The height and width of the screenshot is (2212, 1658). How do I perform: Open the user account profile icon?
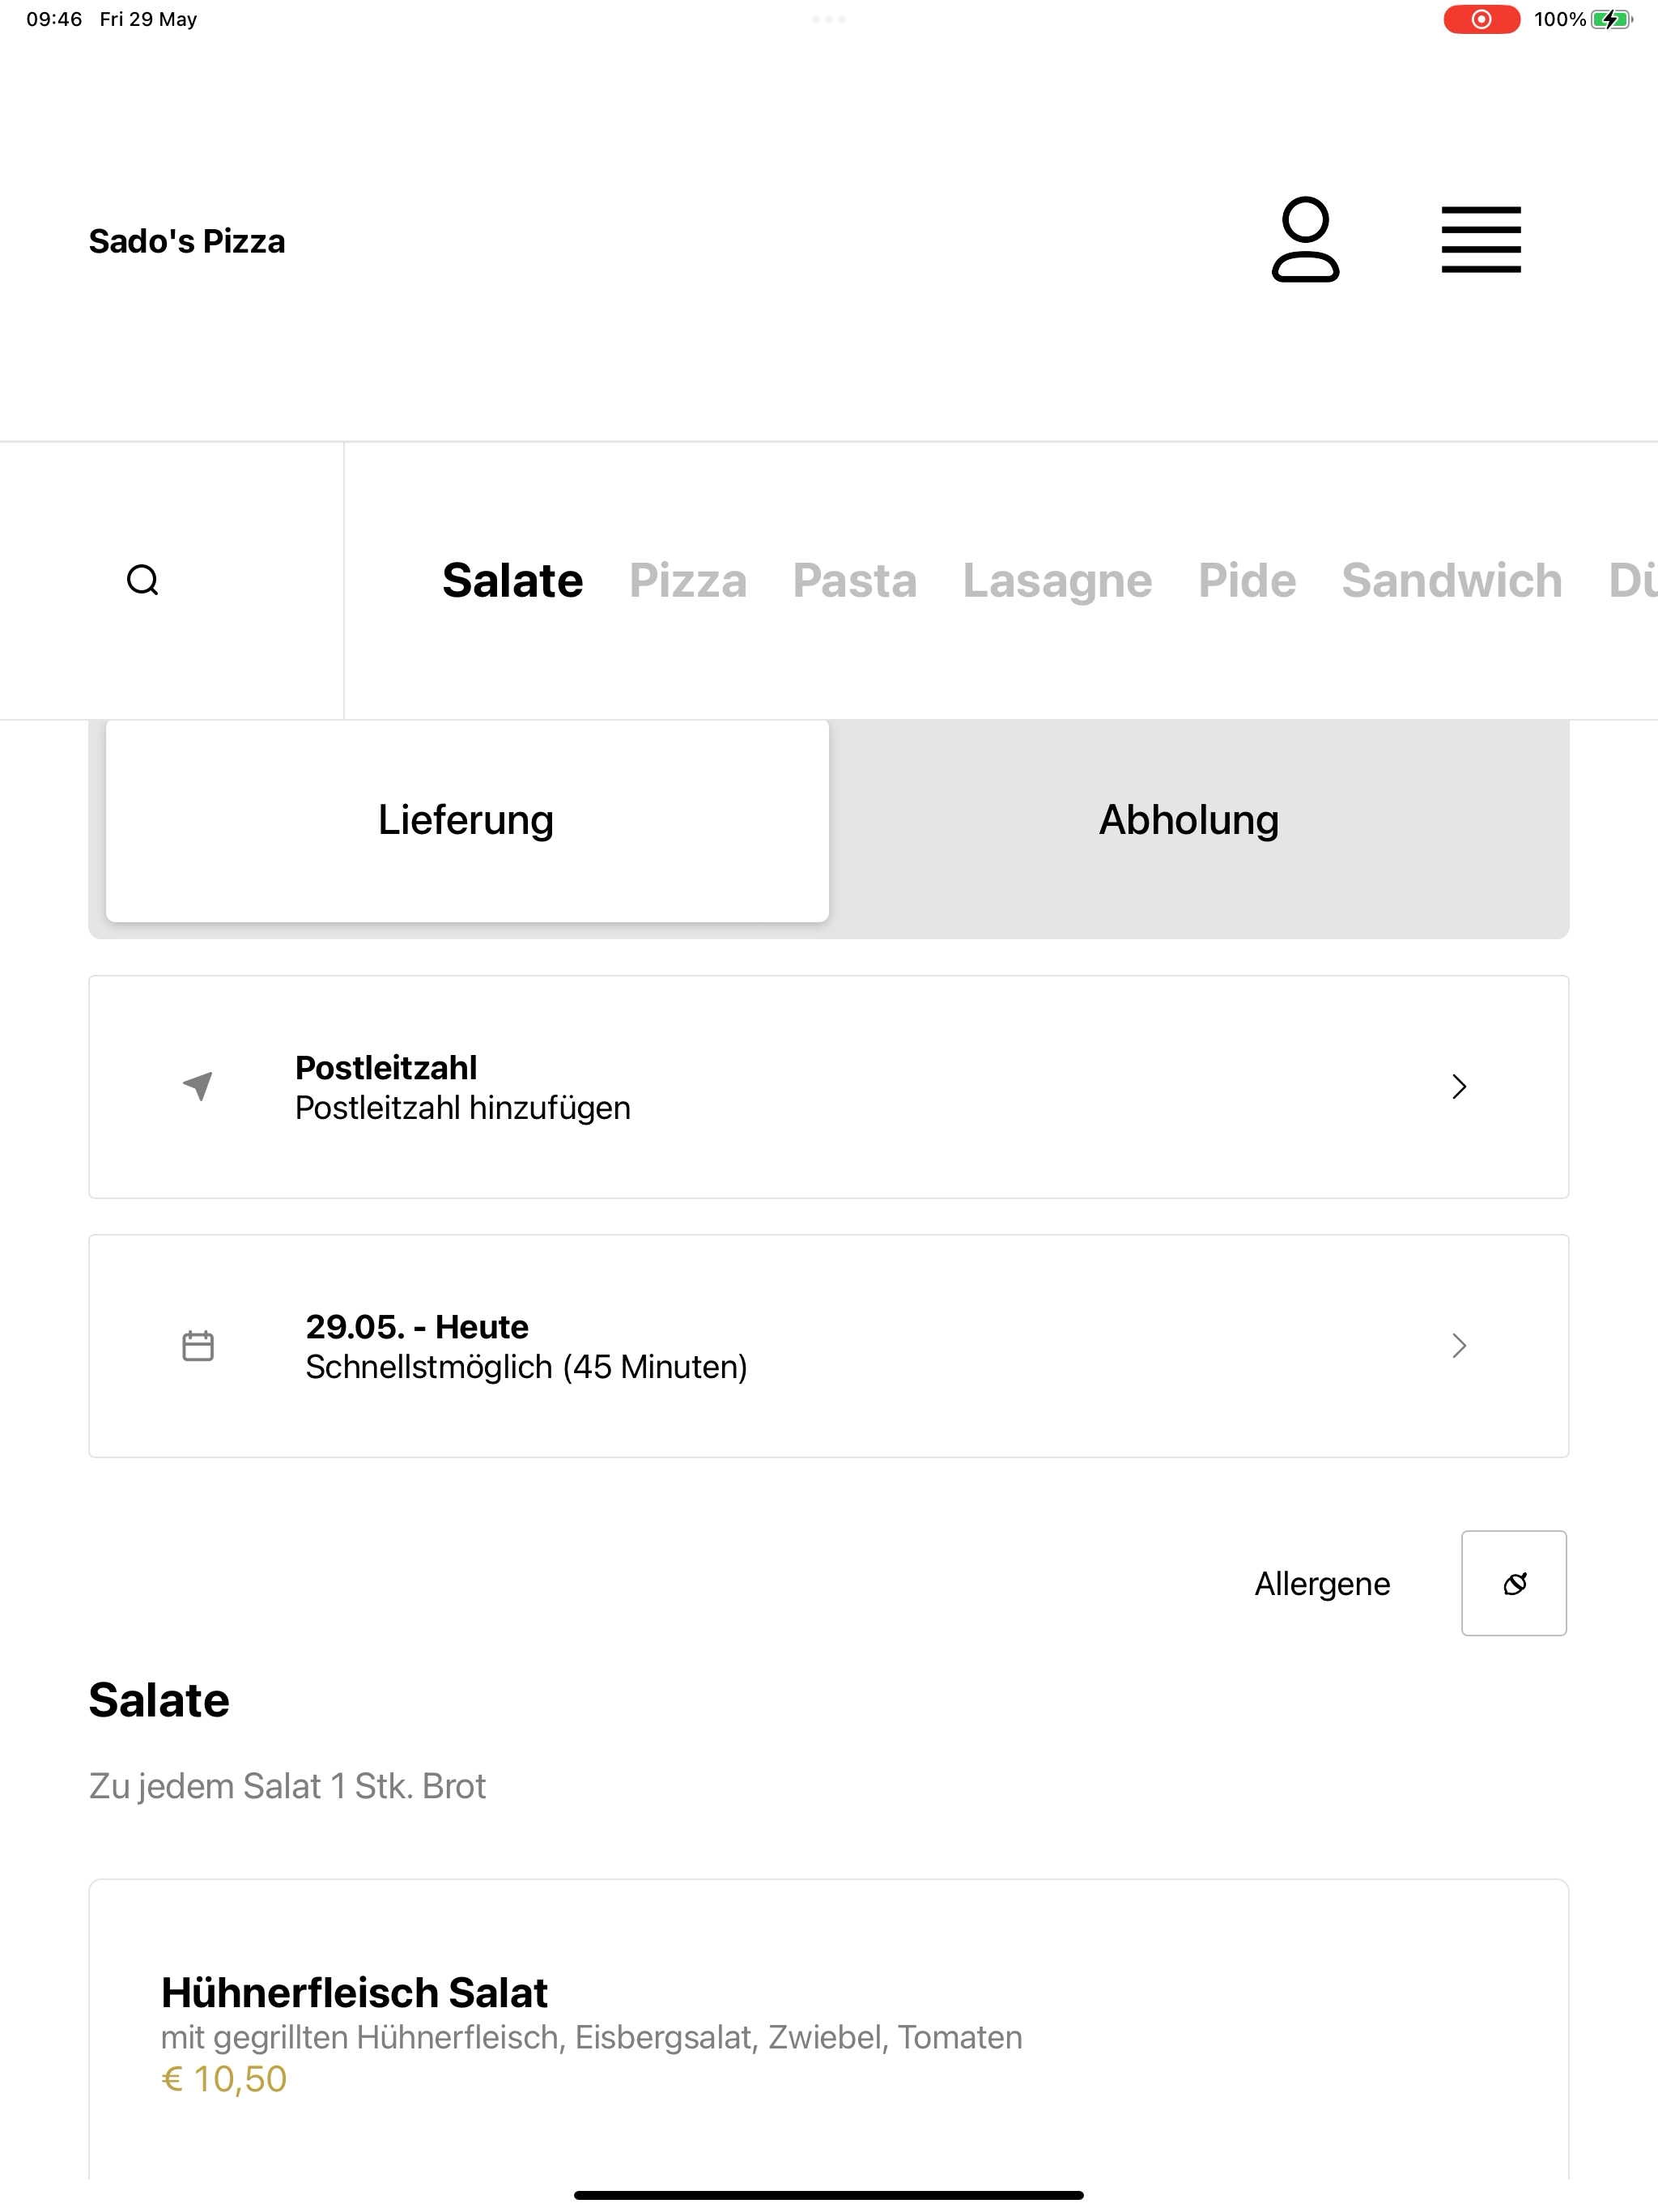[1305, 240]
